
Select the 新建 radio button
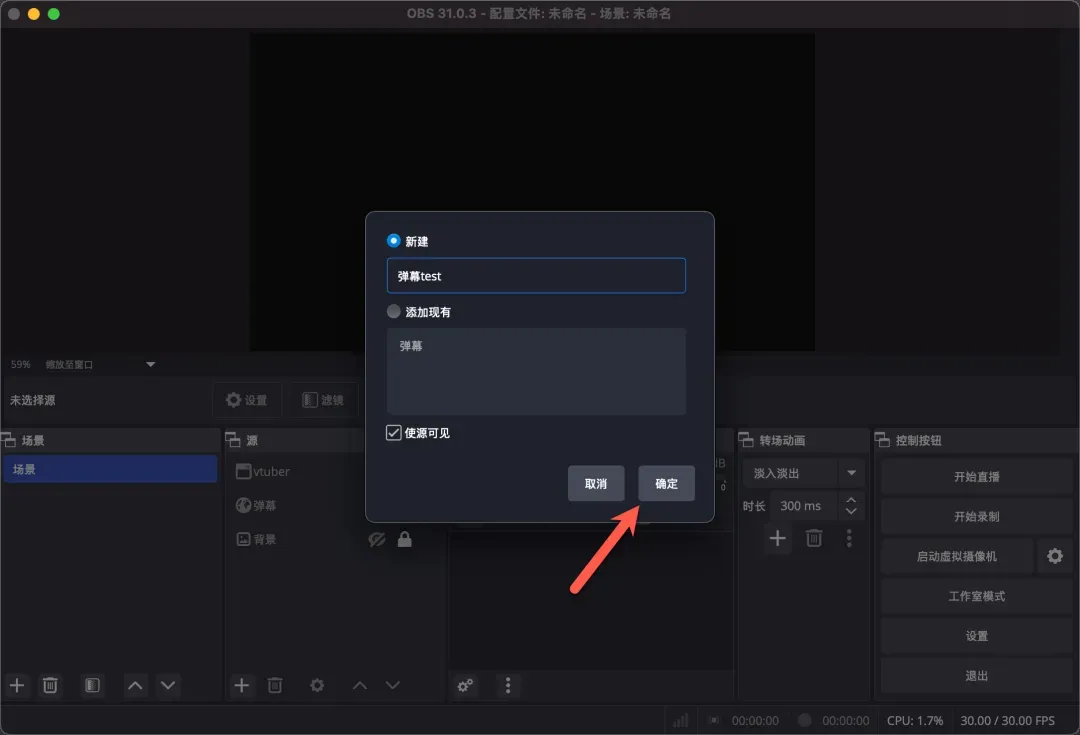pyautogui.click(x=393, y=240)
